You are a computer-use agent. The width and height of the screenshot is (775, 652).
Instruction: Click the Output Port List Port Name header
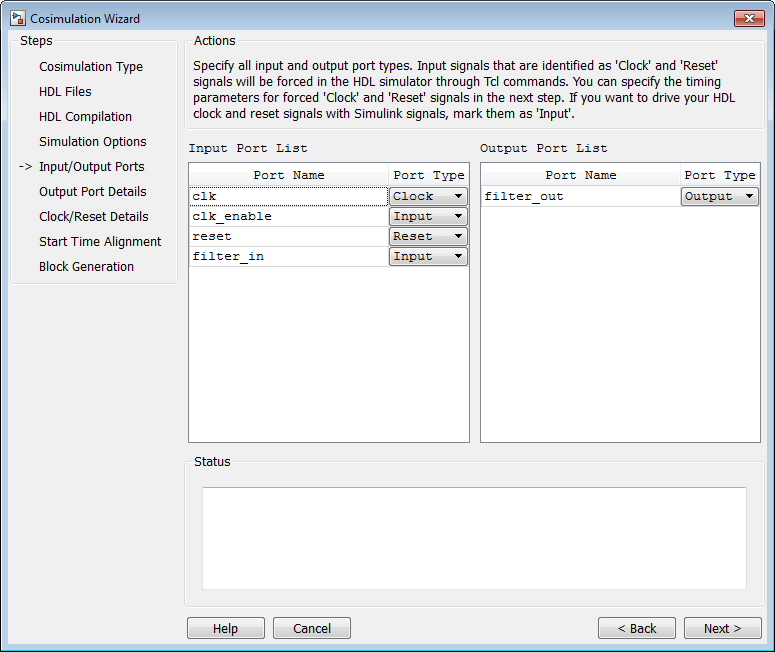point(580,175)
